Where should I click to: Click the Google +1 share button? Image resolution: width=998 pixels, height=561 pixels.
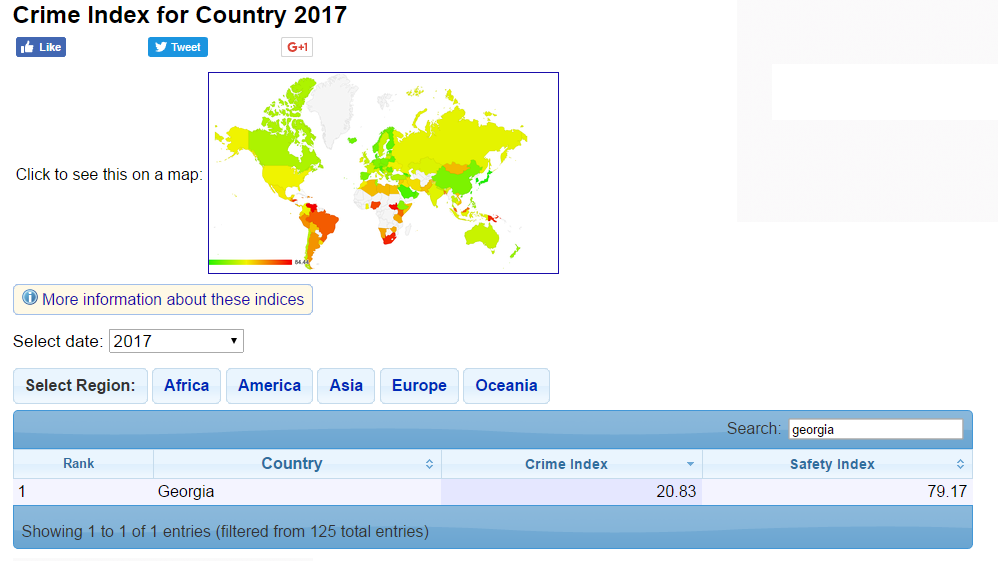point(297,47)
